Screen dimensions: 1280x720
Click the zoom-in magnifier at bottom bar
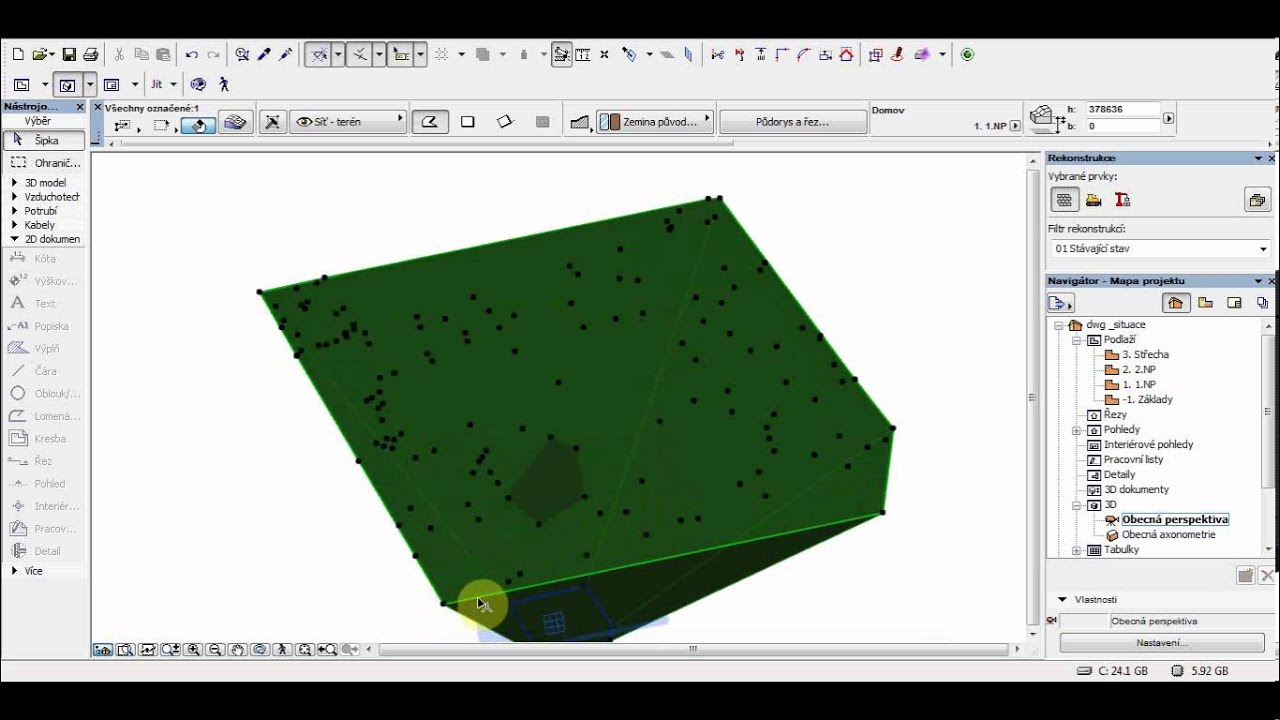click(193, 649)
